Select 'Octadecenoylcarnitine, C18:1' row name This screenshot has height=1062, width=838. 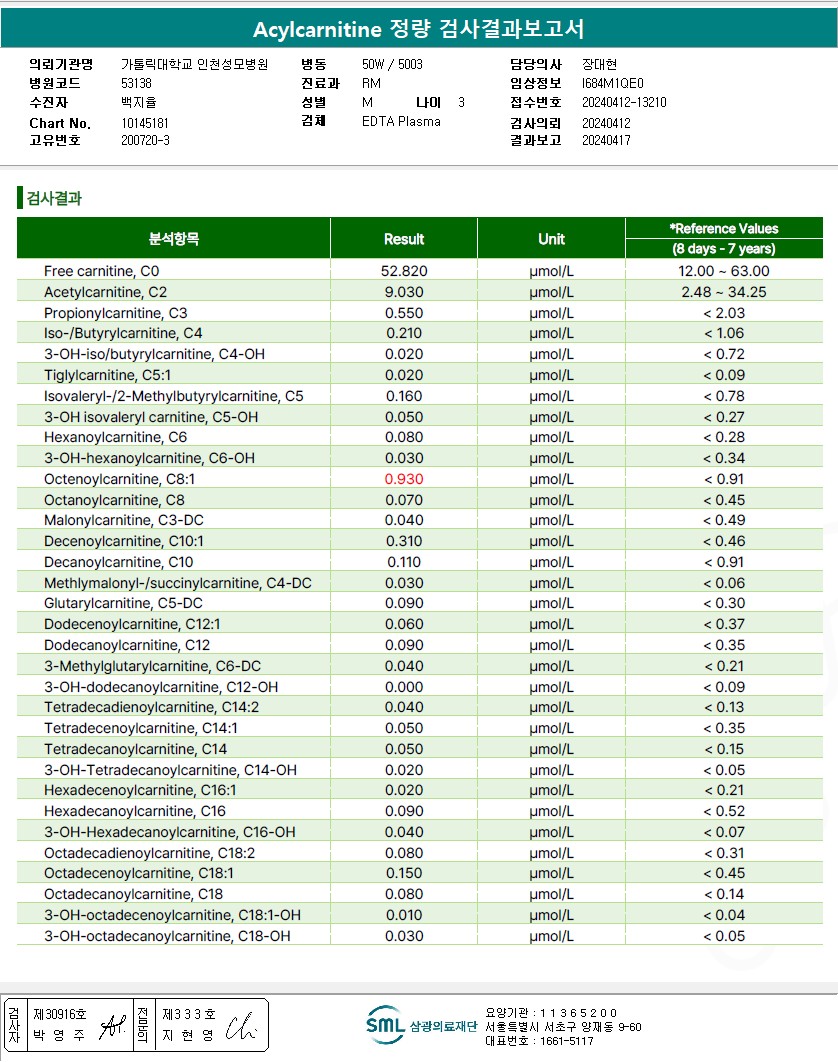click(139, 874)
